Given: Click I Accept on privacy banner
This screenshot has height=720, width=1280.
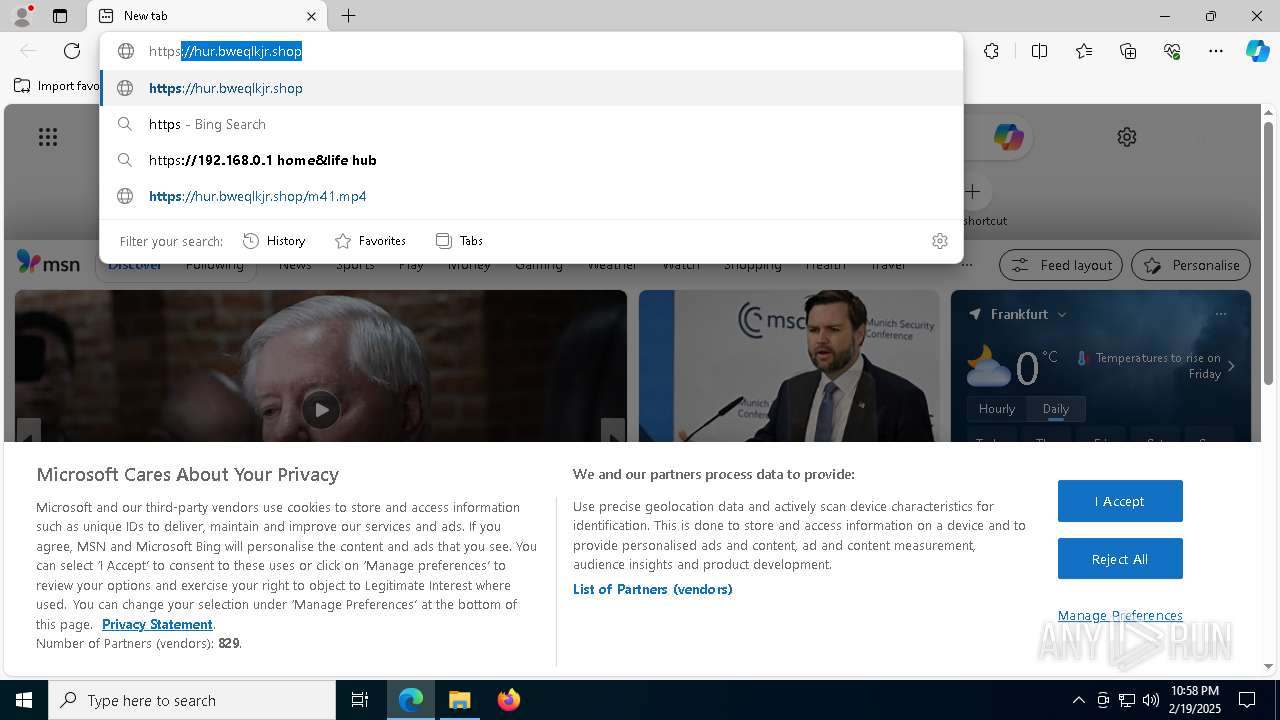Looking at the screenshot, I should pos(1120,501).
